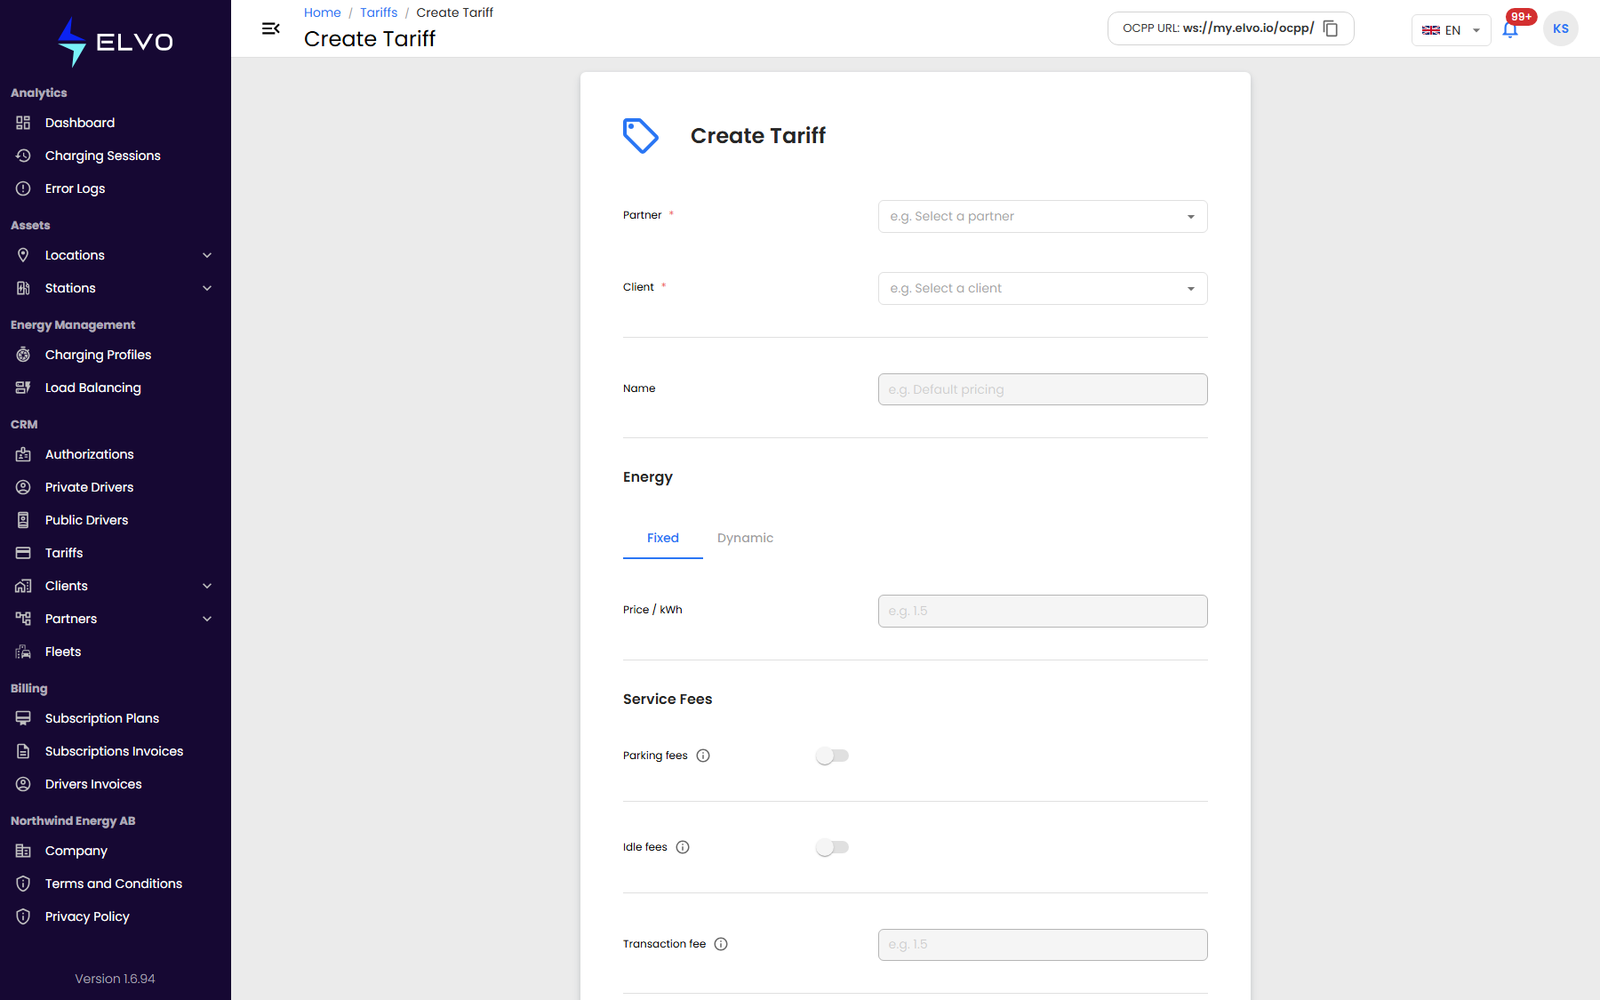Click the Authorizations badge icon

point(23,454)
